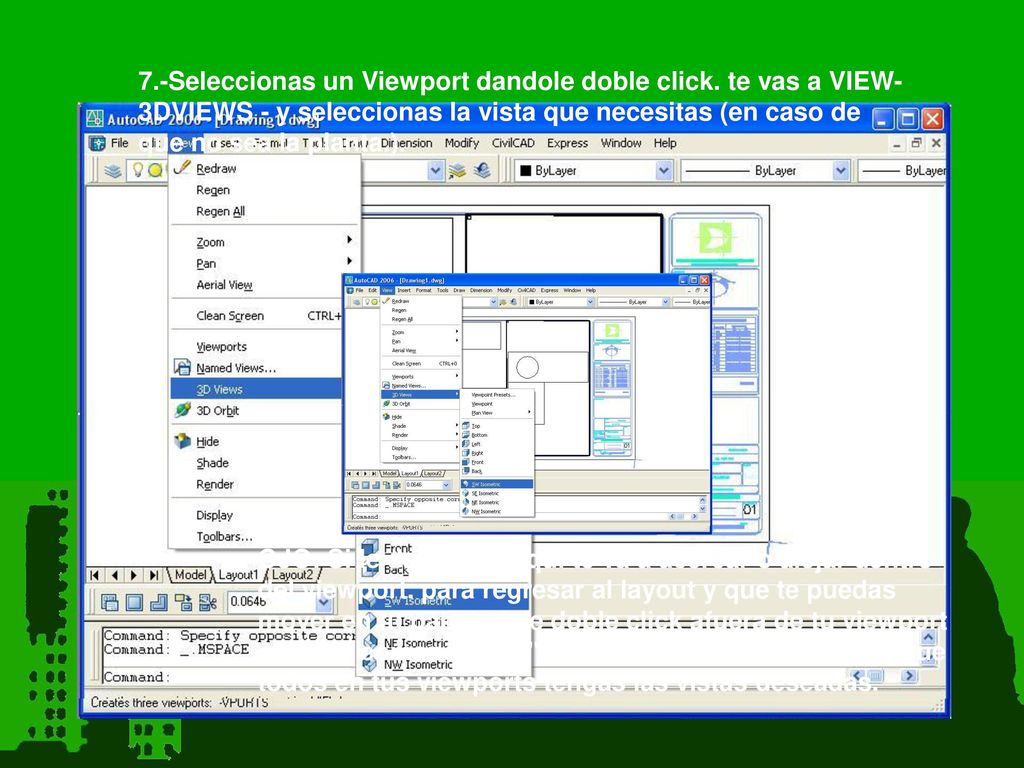The height and width of the screenshot is (768, 1024).
Task: Click the 3D Orbit globe icon, large menu
Action: click(x=182, y=410)
